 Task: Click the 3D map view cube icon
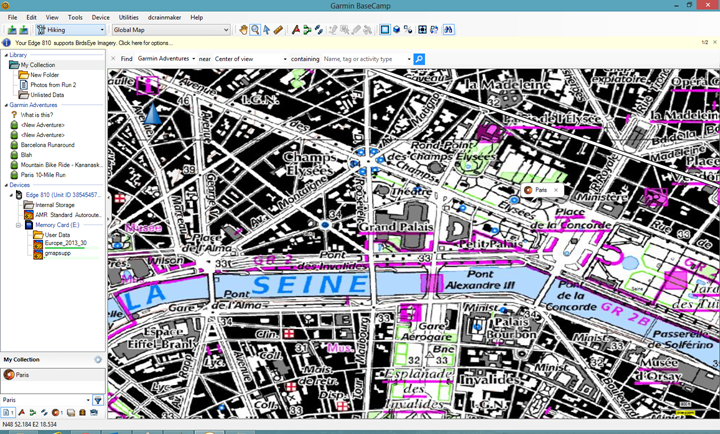(397, 30)
